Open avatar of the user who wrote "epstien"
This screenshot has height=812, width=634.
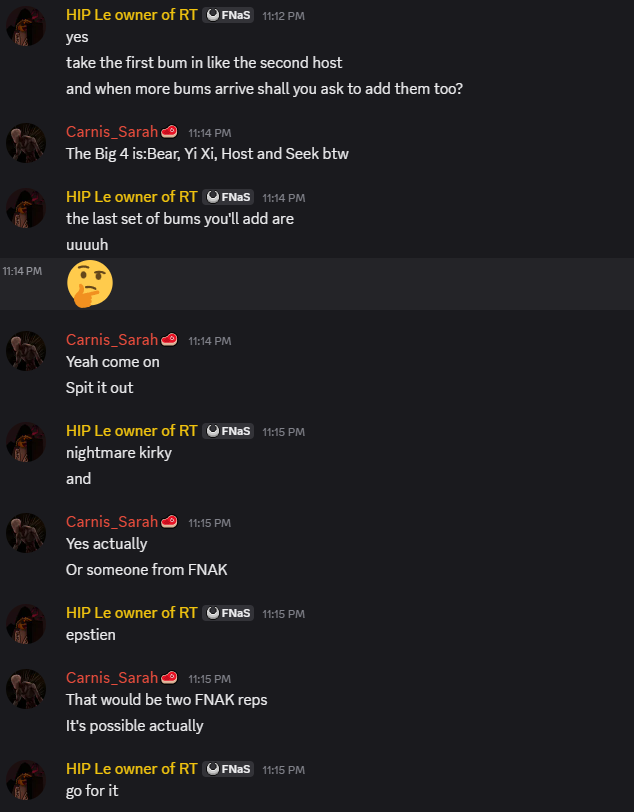point(26,624)
